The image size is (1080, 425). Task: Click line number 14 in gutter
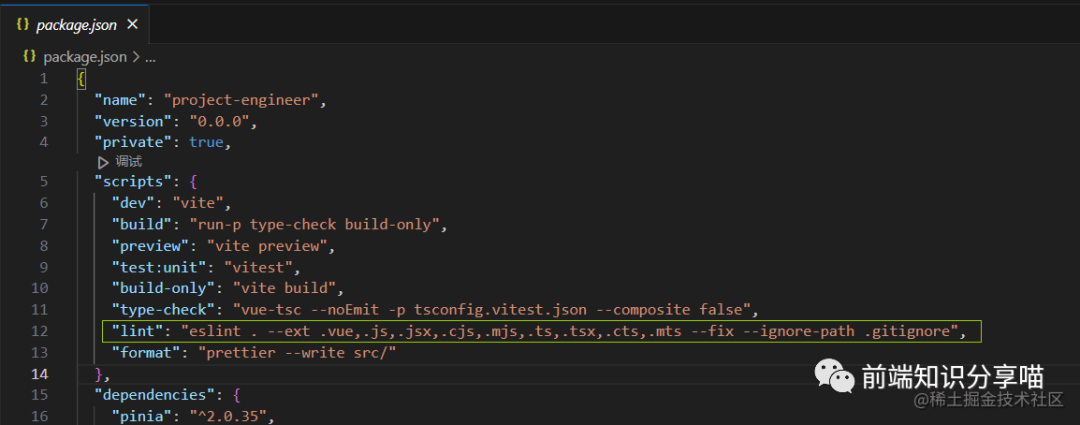[x=39, y=374]
